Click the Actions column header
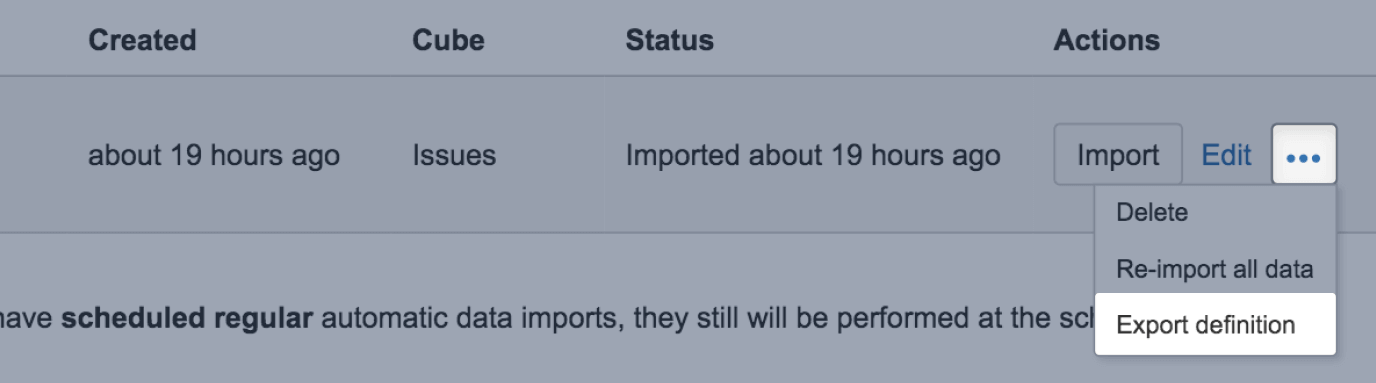 [1107, 41]
